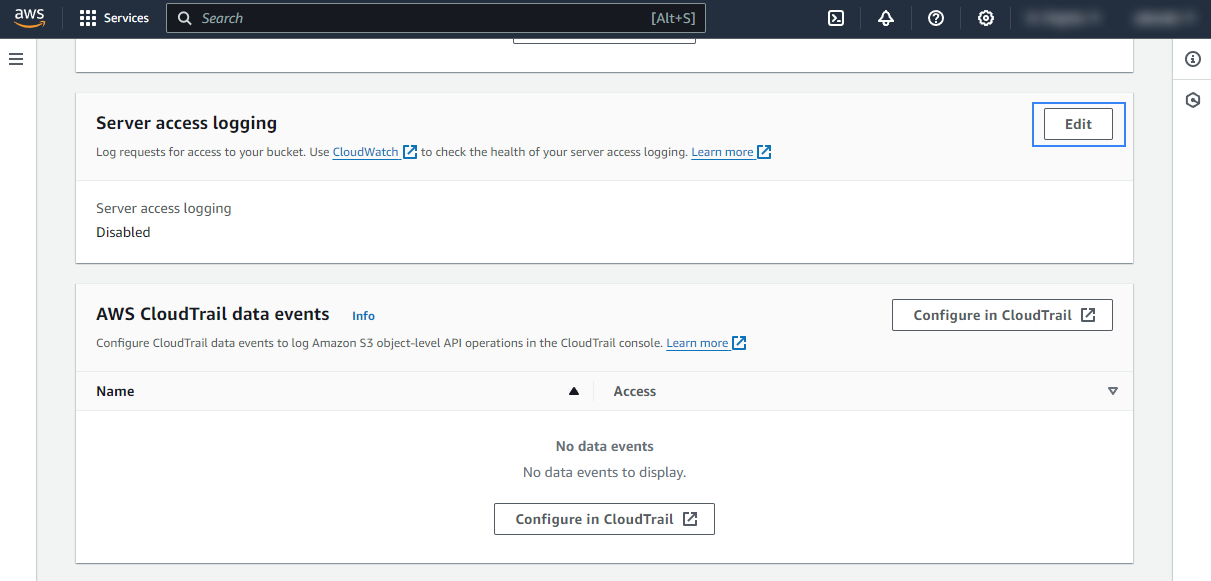Viewport: 1211px width, 581px height.
Task: Sort the Access column using its triangle
Action: pyautogui.click(x=1112, y=391)
